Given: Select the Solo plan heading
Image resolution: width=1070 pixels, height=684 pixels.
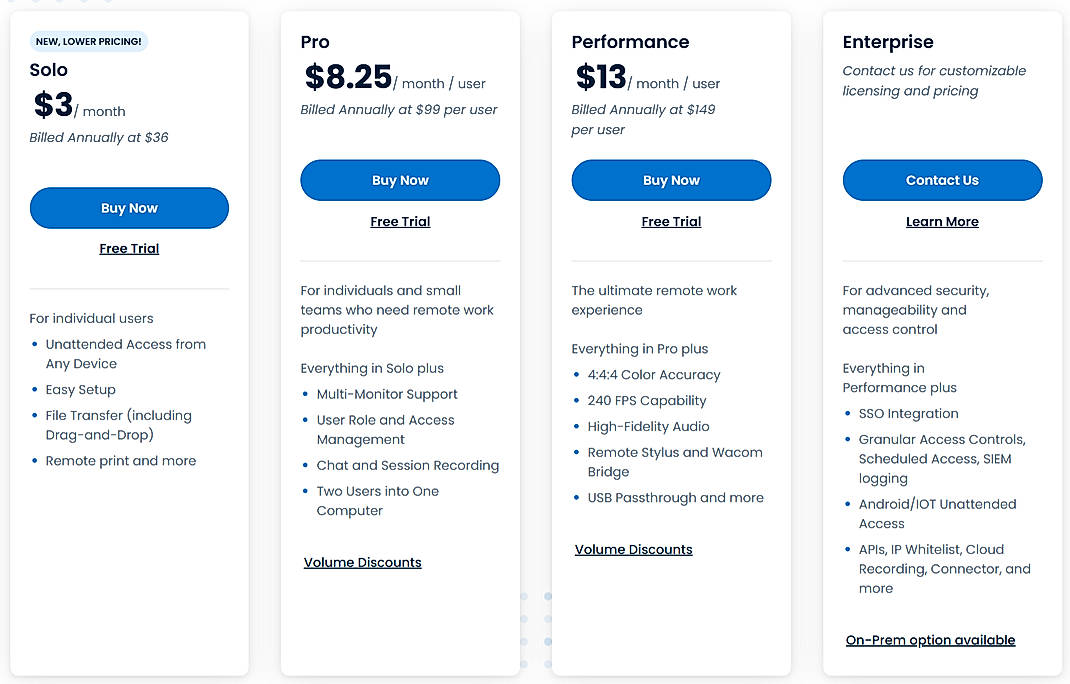Looking at the screenshot, I should (50, 70).
